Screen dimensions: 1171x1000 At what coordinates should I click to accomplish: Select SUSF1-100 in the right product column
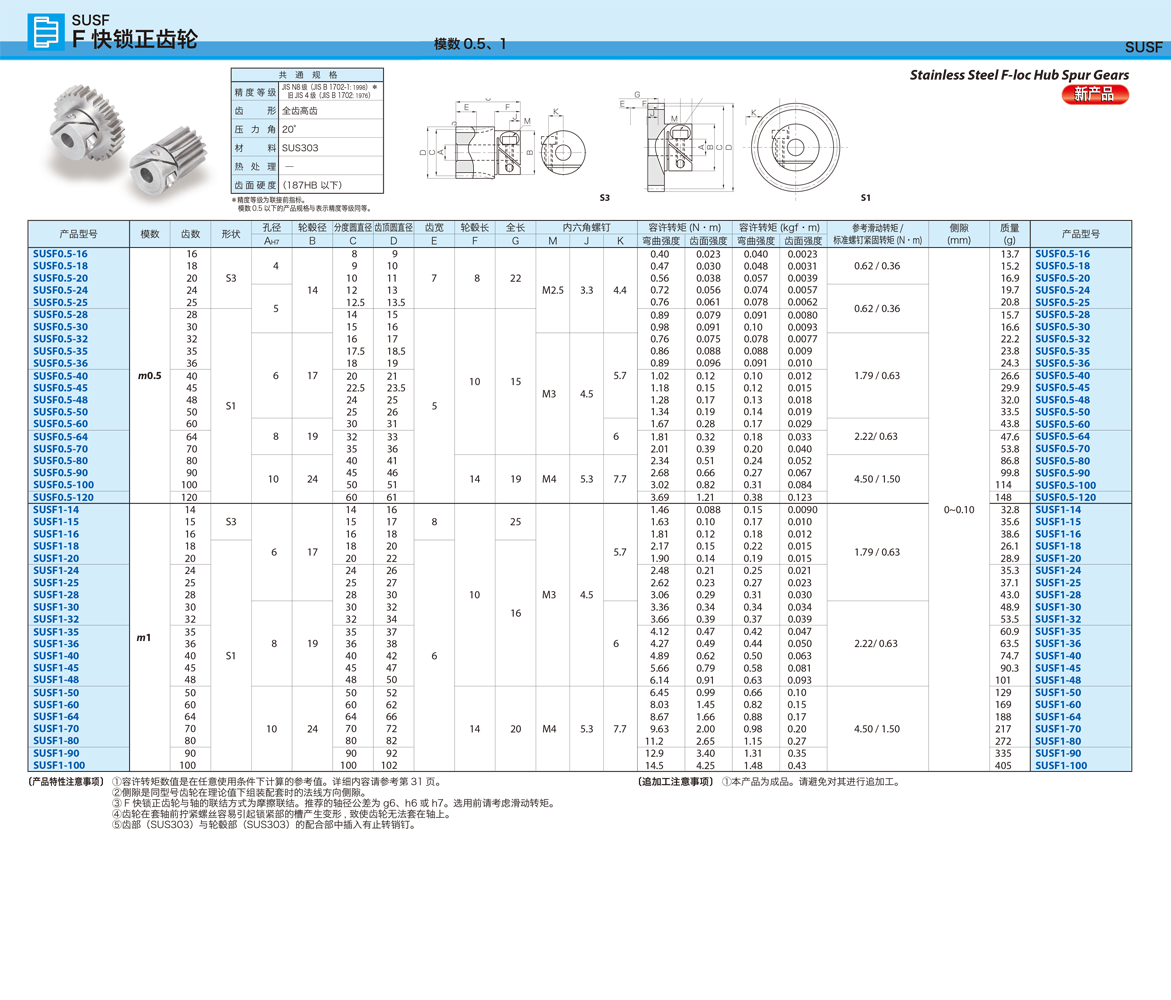(x=1060, y=766)
